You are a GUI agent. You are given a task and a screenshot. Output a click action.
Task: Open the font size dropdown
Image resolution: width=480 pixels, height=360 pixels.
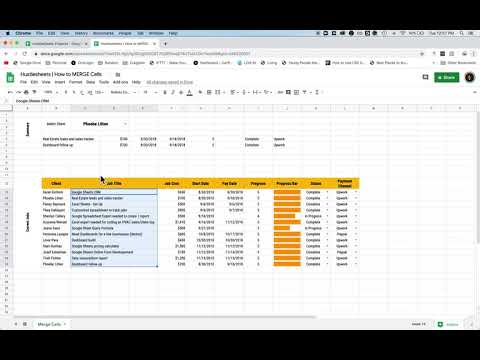[150, 92]
